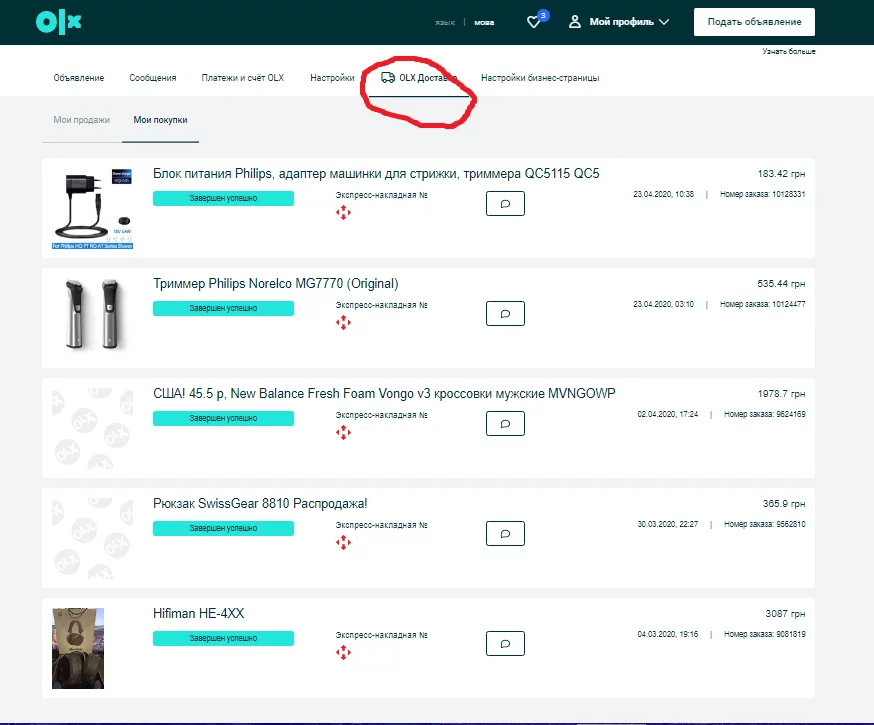The height and width of the screenshot is (725, 874).
Task: Open favorites heart icon
Action: [x=533, y=22]
